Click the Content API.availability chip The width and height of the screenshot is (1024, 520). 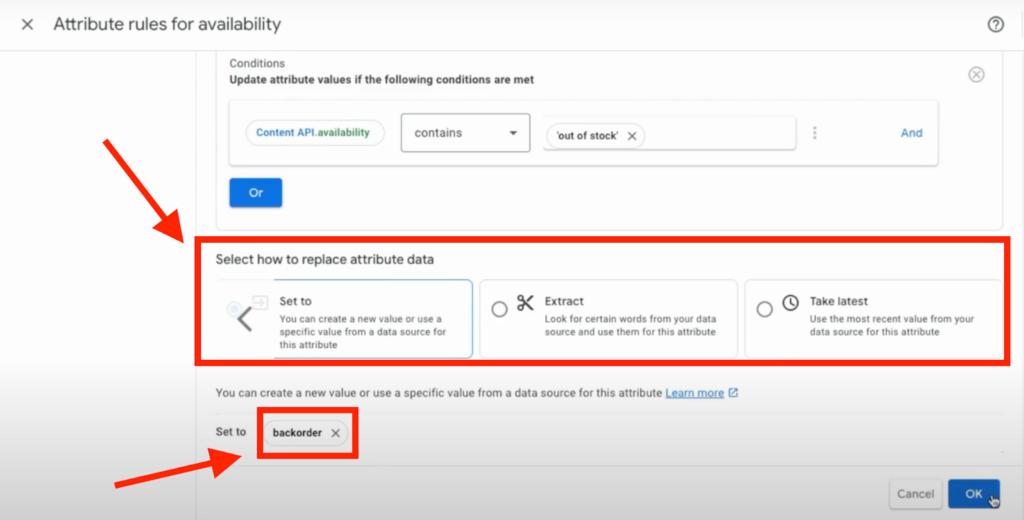coord(315,133)
